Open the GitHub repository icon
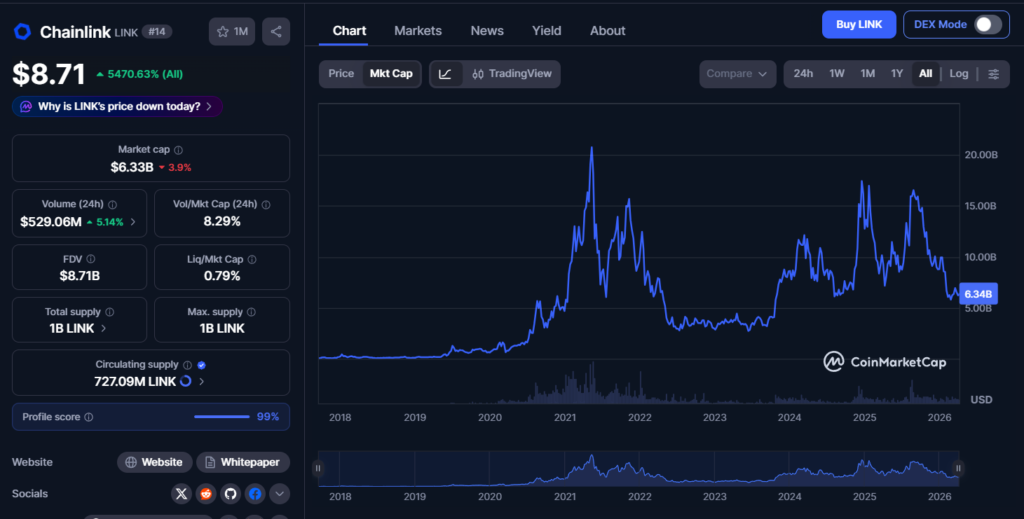This screenshot has width=1024, height=519. click(x=230, y=493)
